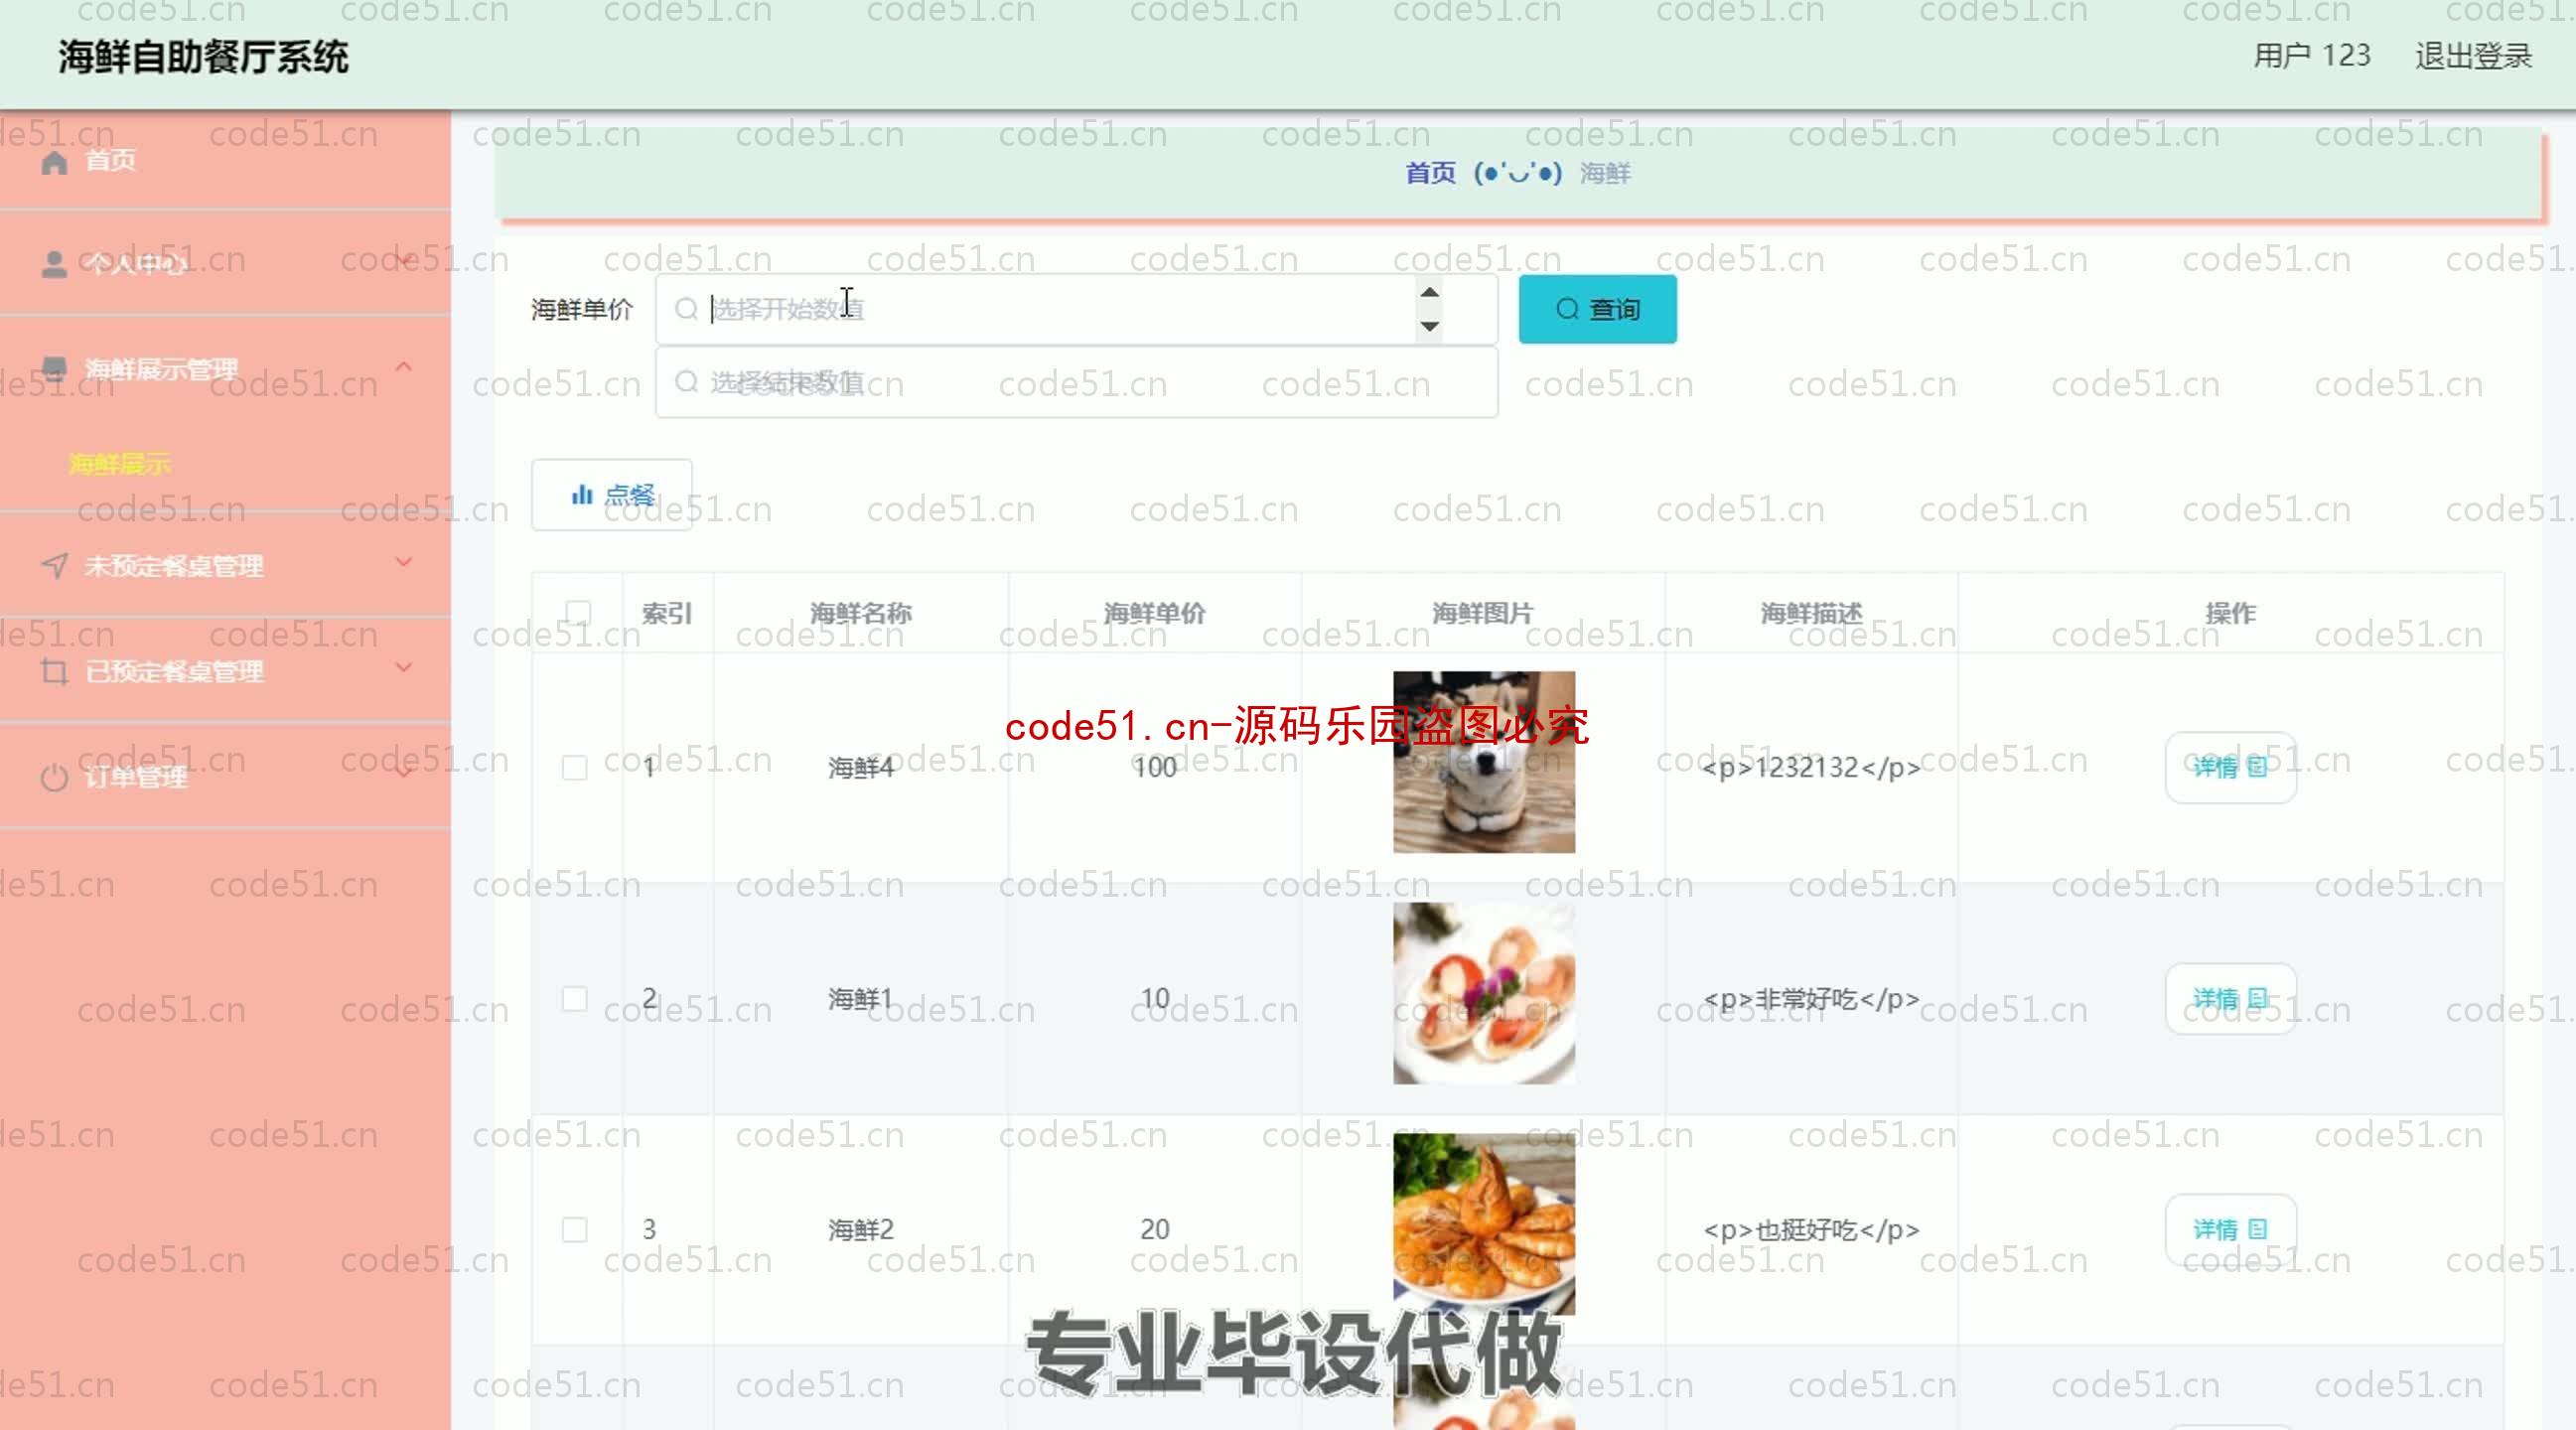Viewport: 2576px width, 1430px height.
Task: Click 退出登录 to log out
Action: pyautogui.click(x=2473, y=56)
